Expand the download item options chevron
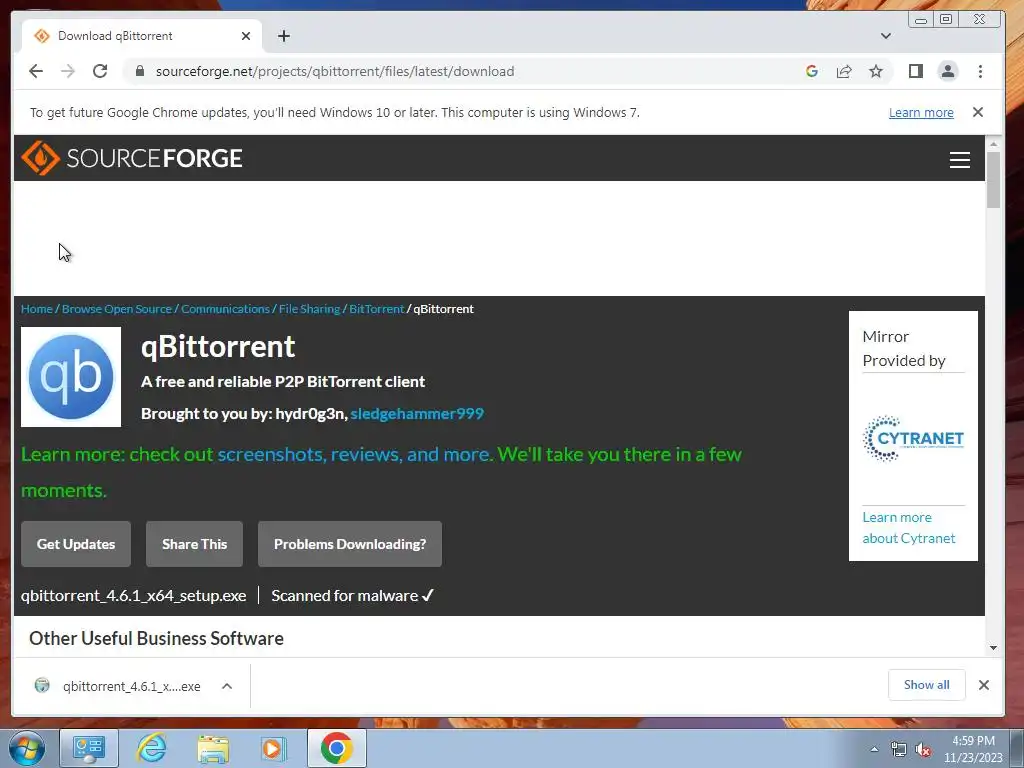 point(227,686)
